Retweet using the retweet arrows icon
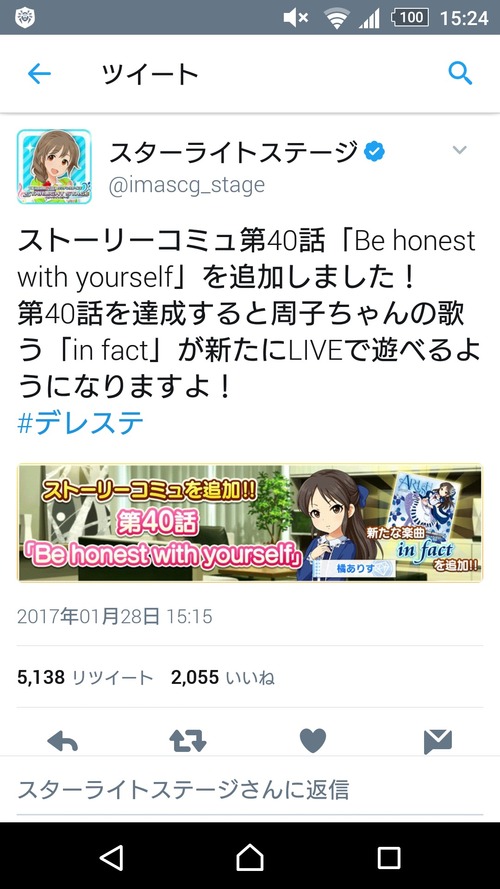Image resolution: width=500 pixels, height=889 pixels. click(188, 740)
